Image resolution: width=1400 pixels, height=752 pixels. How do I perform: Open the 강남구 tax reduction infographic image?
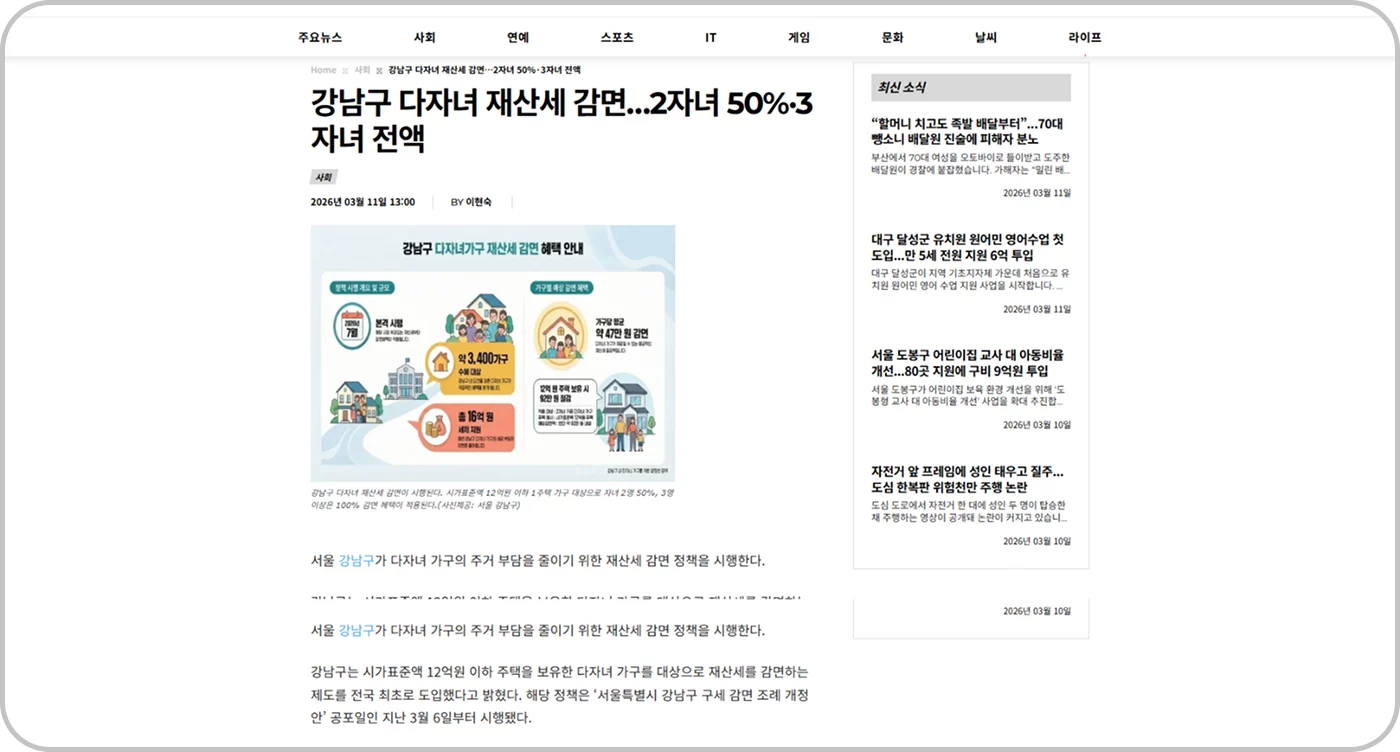pos(493,353)
